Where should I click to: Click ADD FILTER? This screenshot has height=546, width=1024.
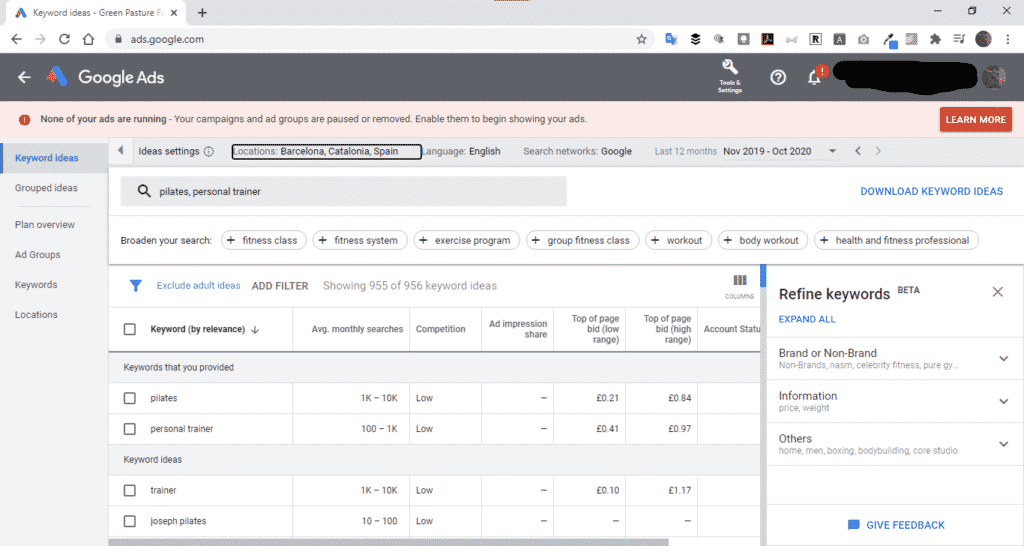coord(280,286)
